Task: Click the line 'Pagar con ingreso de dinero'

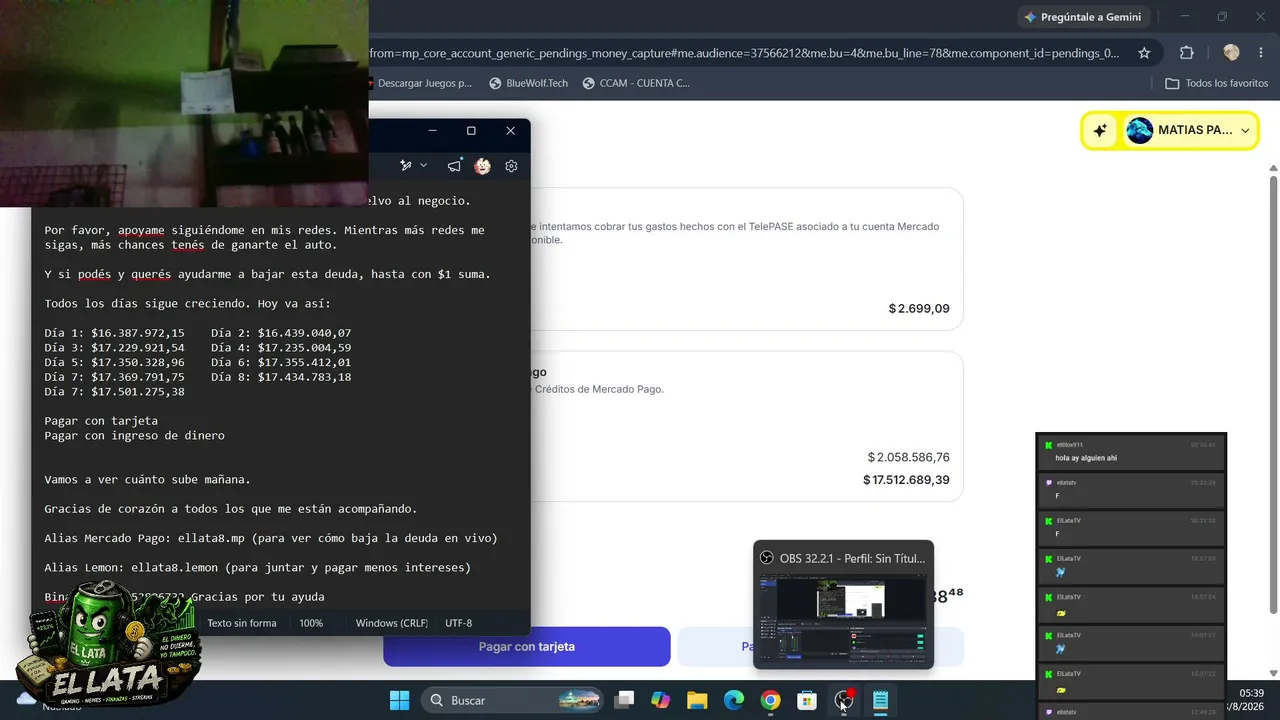Action: point(135,436)
